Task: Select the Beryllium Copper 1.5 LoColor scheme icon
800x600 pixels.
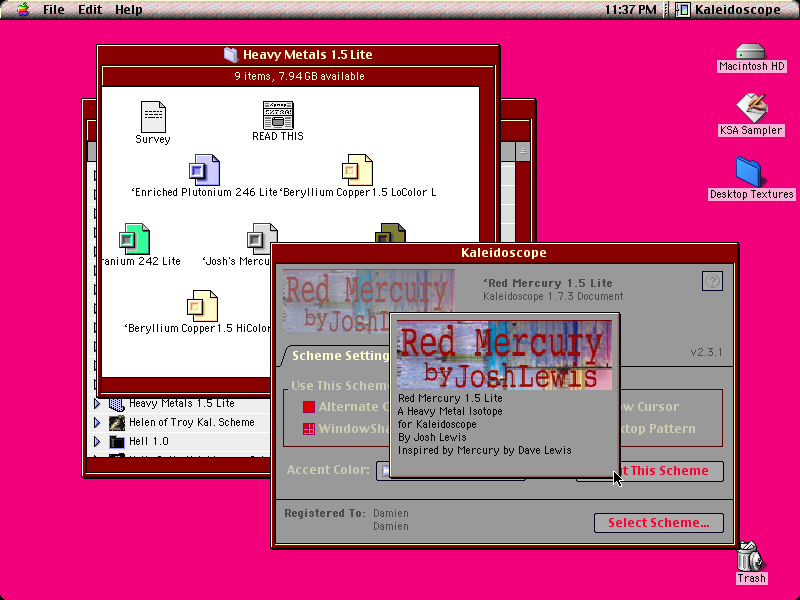Action: pyautogui.click(x=357, y=170)
